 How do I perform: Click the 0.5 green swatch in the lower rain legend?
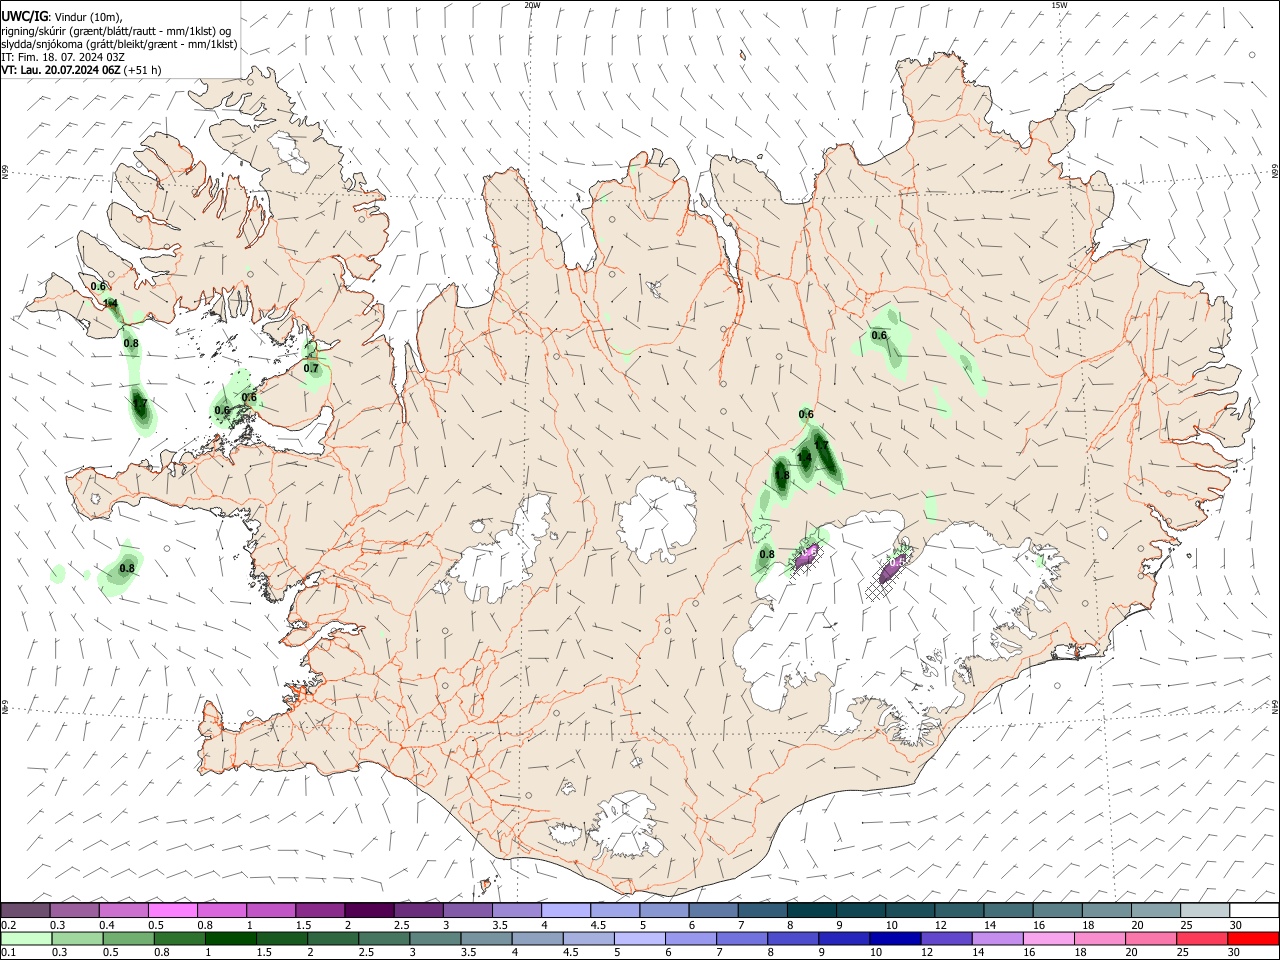(x=128, y=938)
